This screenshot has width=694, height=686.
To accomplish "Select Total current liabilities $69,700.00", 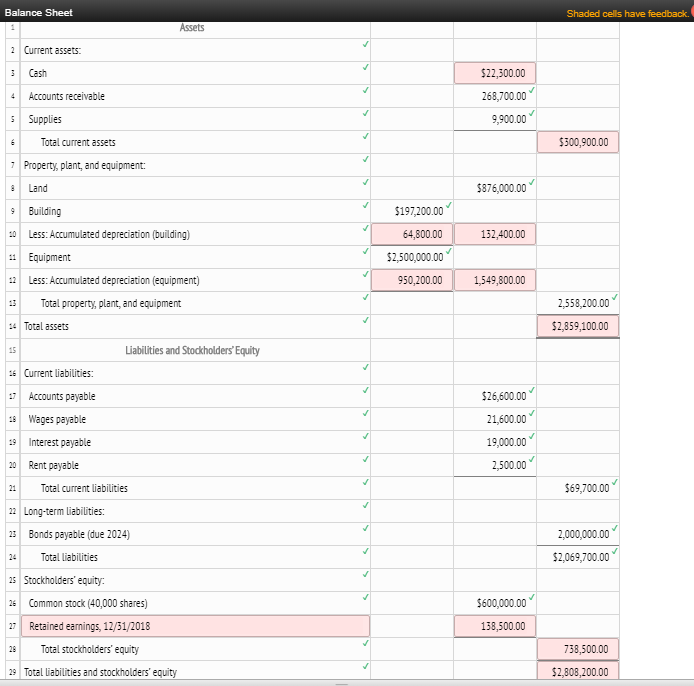I will pyautogui.click(x=578, y=488).
